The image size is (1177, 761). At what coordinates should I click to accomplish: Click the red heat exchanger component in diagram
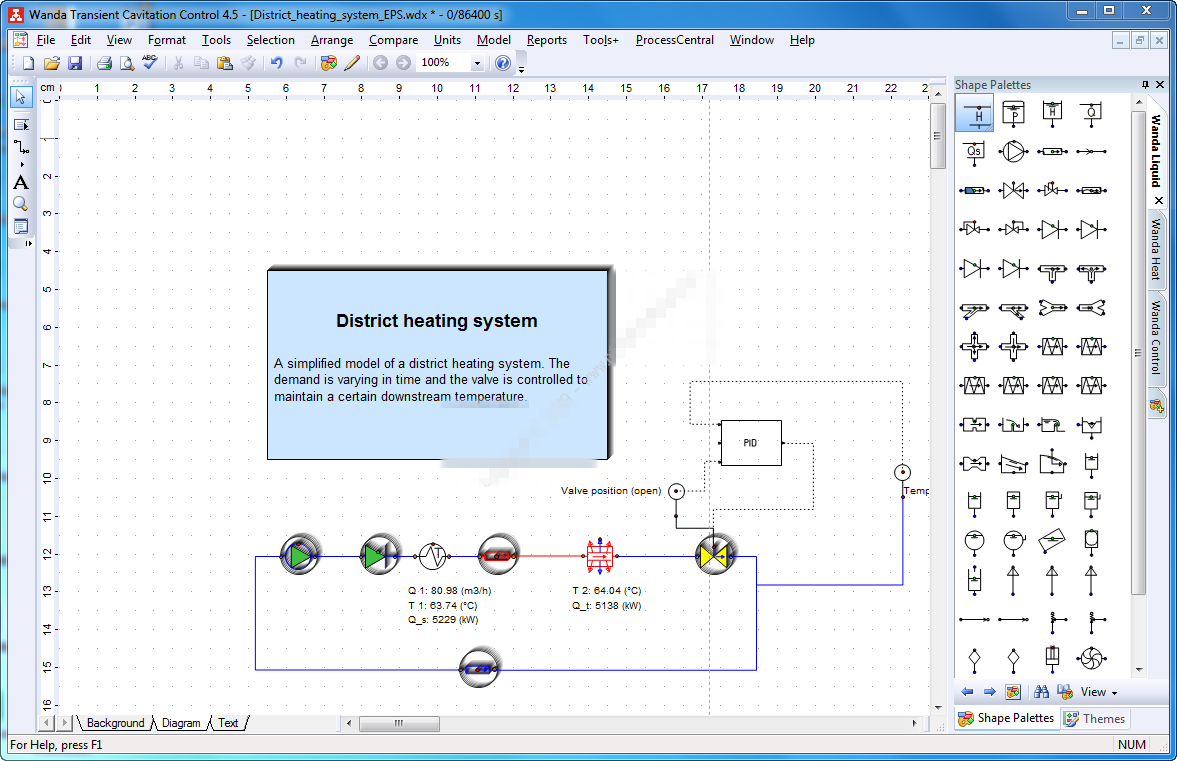pos(599,556)
